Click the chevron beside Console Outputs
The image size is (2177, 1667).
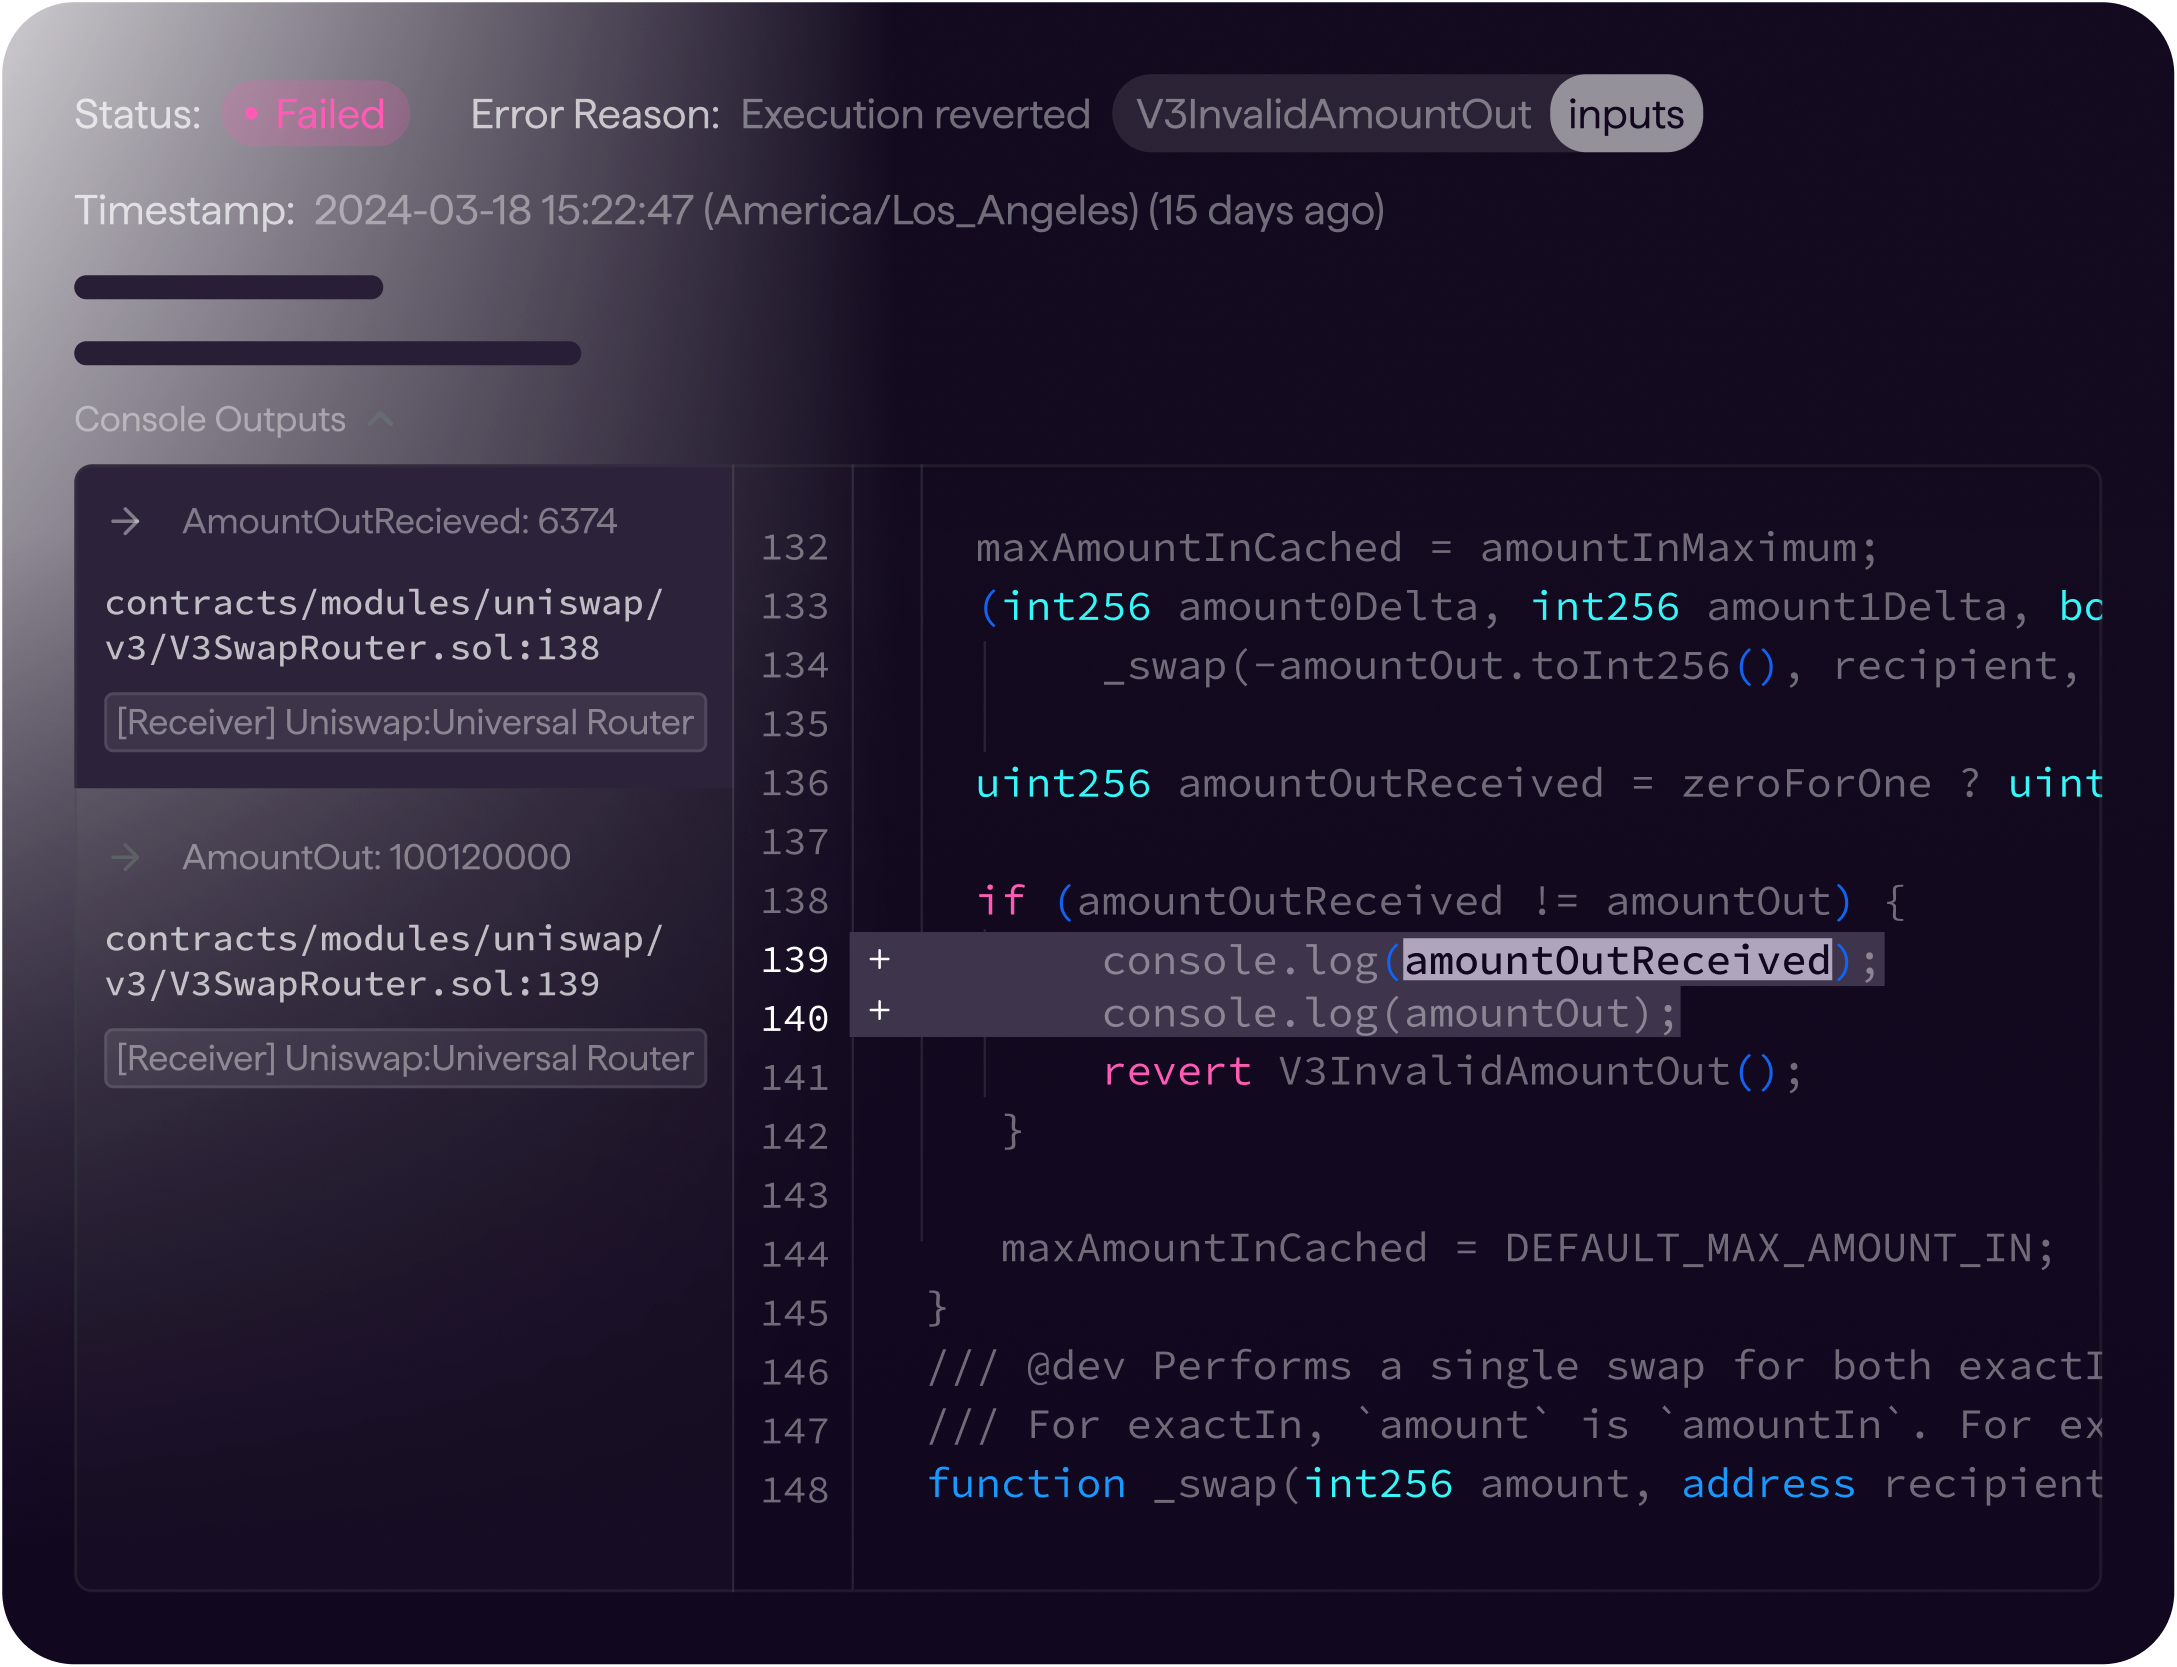[x=381, y=419]
